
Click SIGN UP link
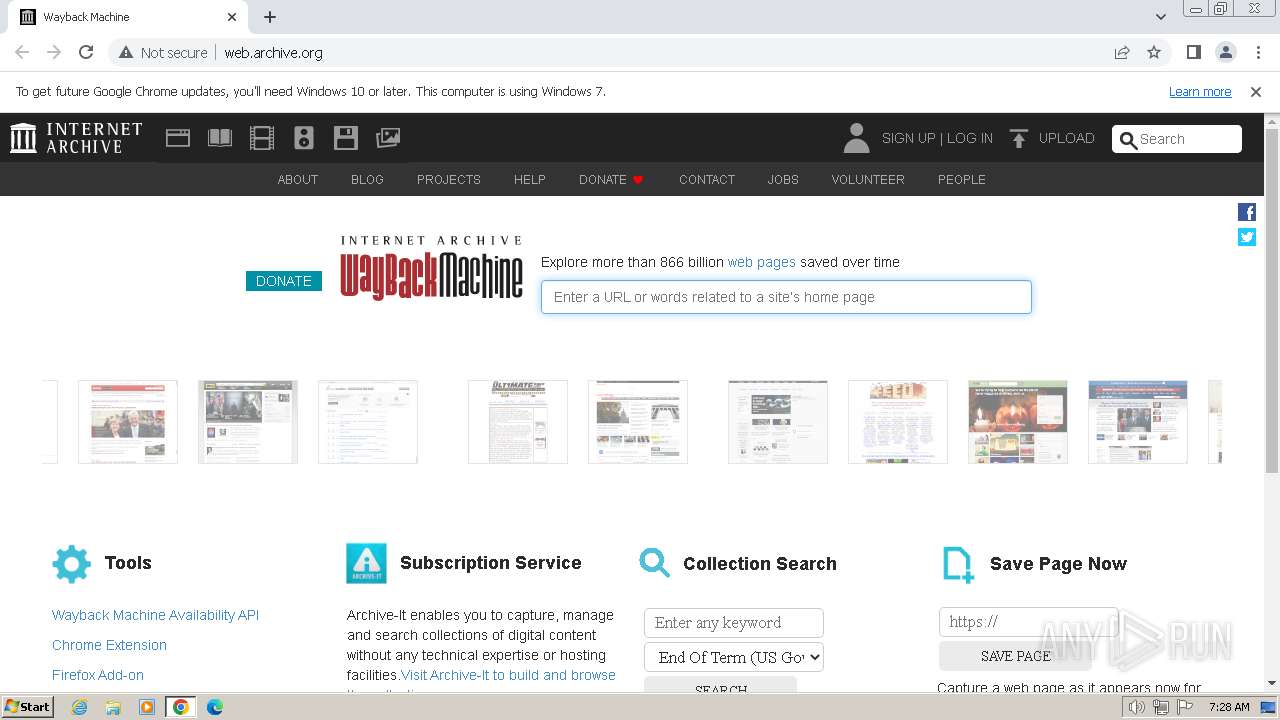tap(908, 138)
